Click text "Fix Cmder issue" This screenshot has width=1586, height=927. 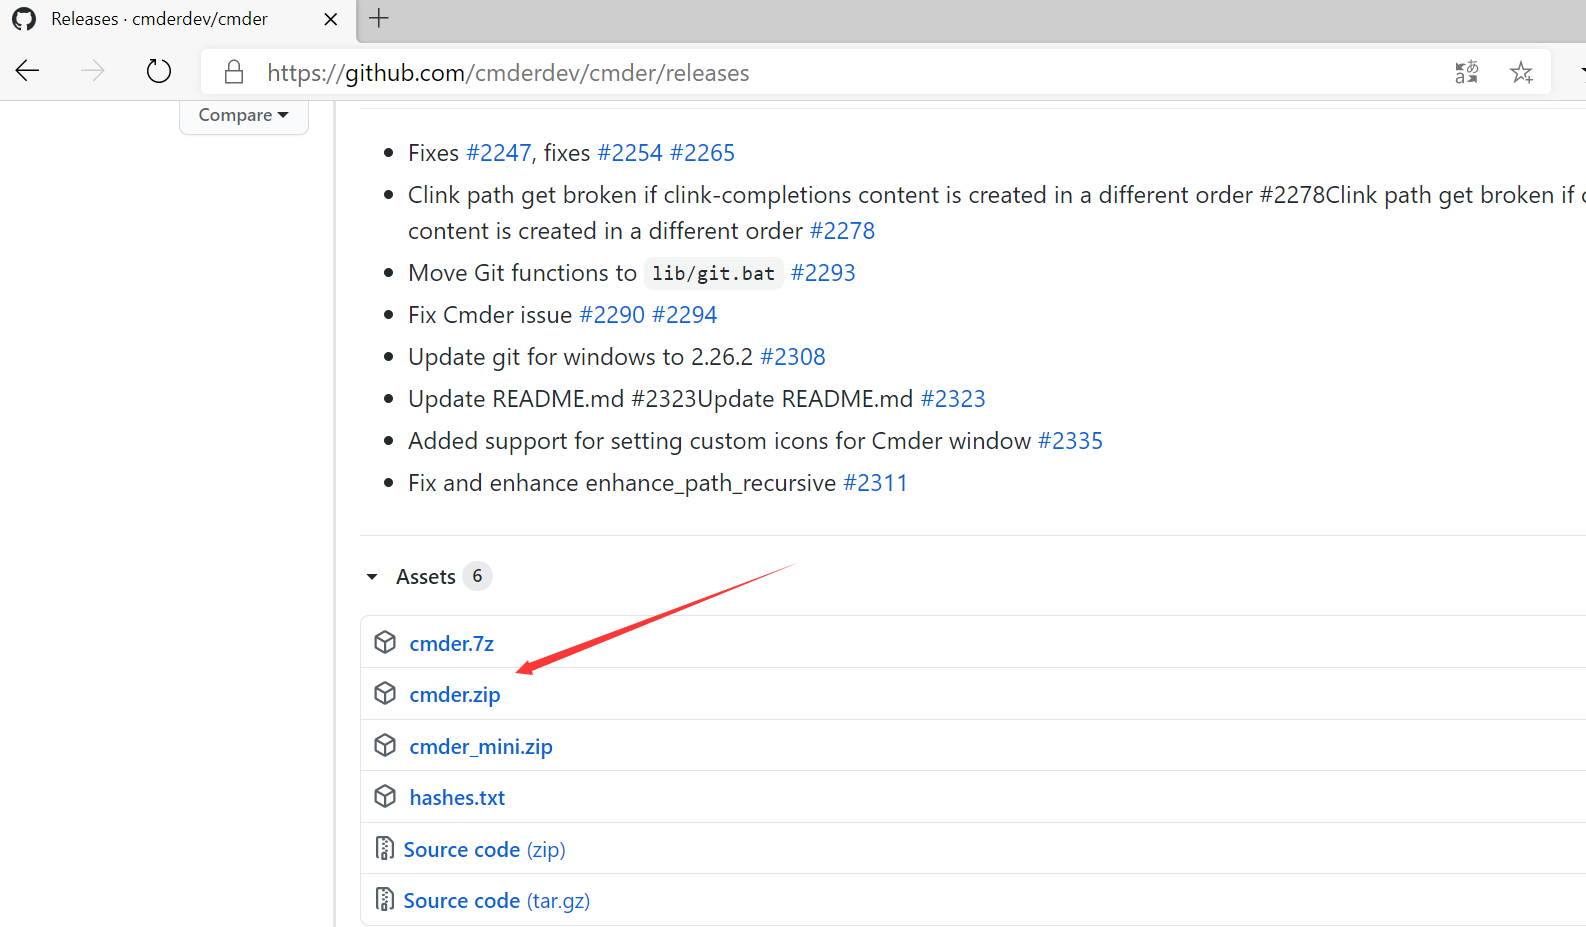pyautogui.click(x=490, y=315)
